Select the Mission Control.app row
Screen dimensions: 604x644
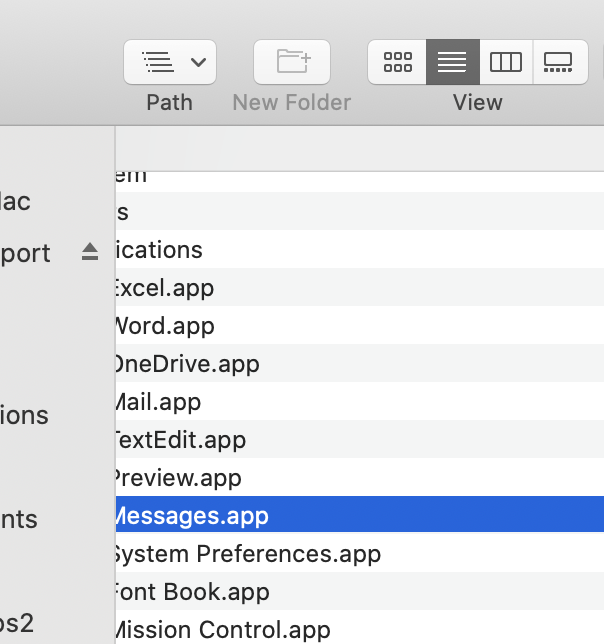(360, 628)
